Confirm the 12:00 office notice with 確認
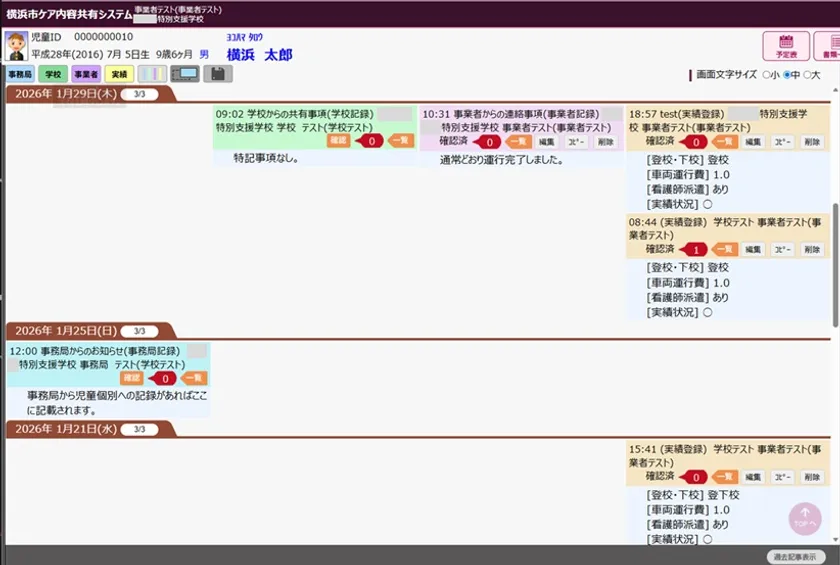Image resolution: width=840 pixels, height=565 pixels. [131, 378]
